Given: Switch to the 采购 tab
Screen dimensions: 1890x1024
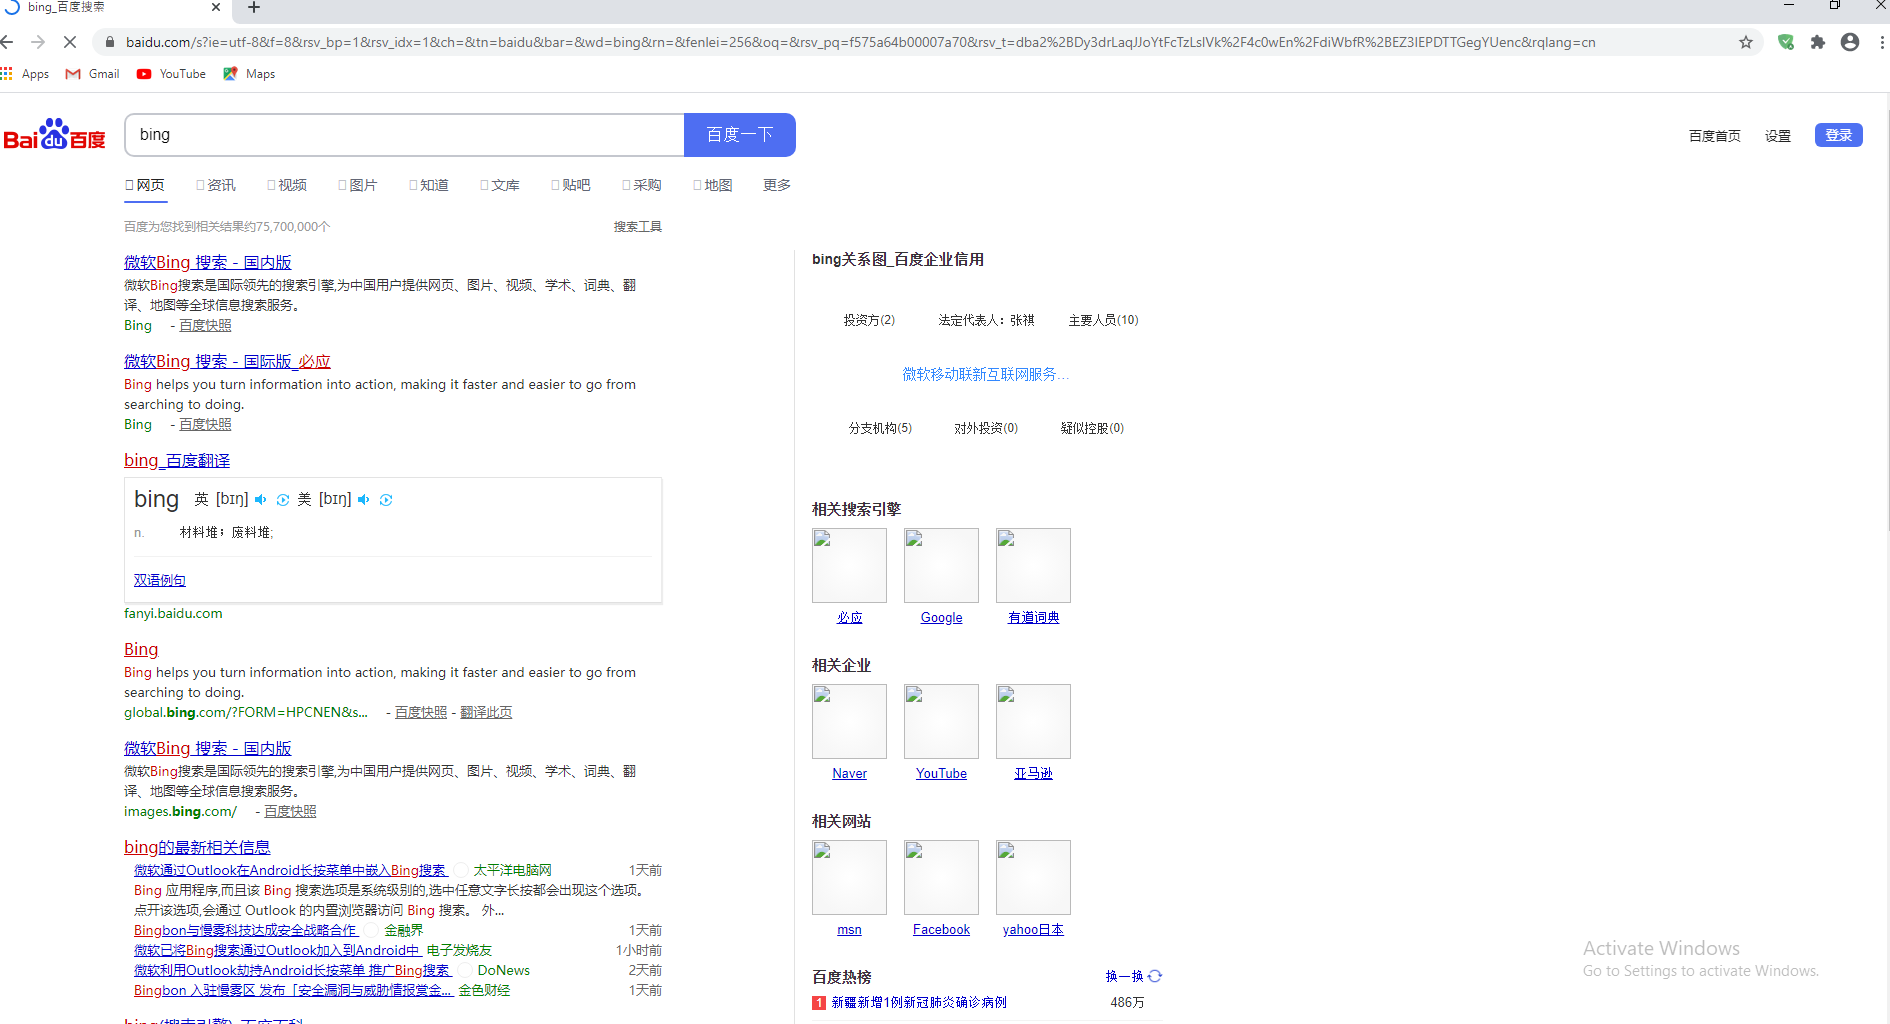Looking at the screenshot, I should (x=642, y=185).
